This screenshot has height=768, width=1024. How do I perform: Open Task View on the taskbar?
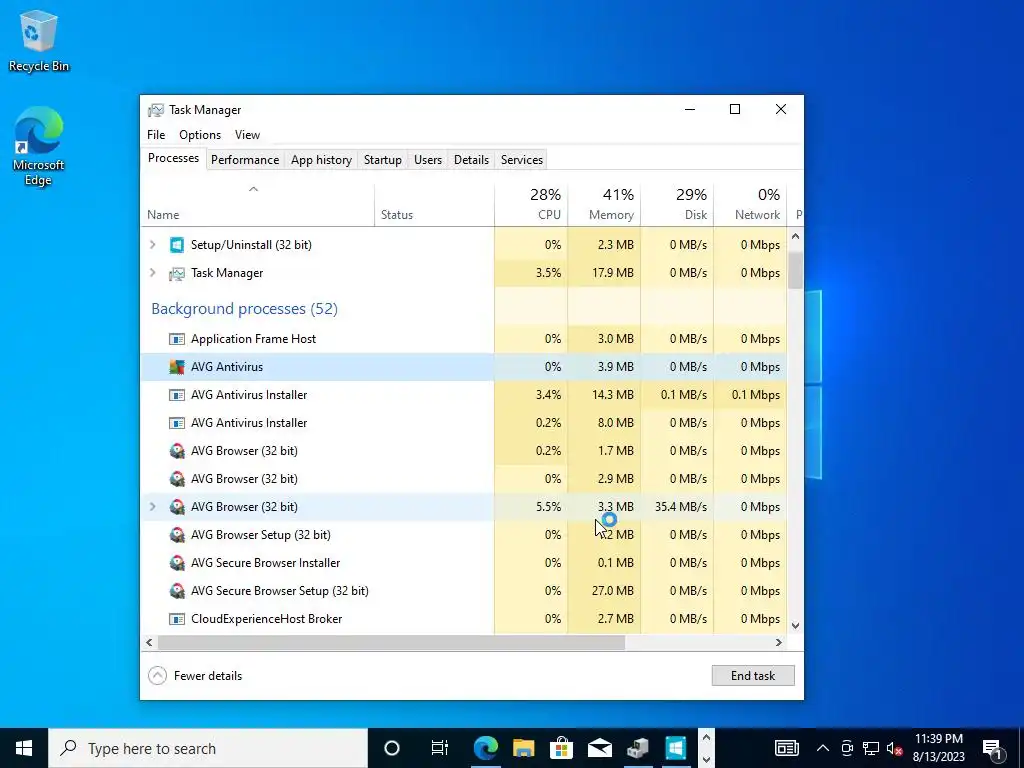[x=440, y=748]
